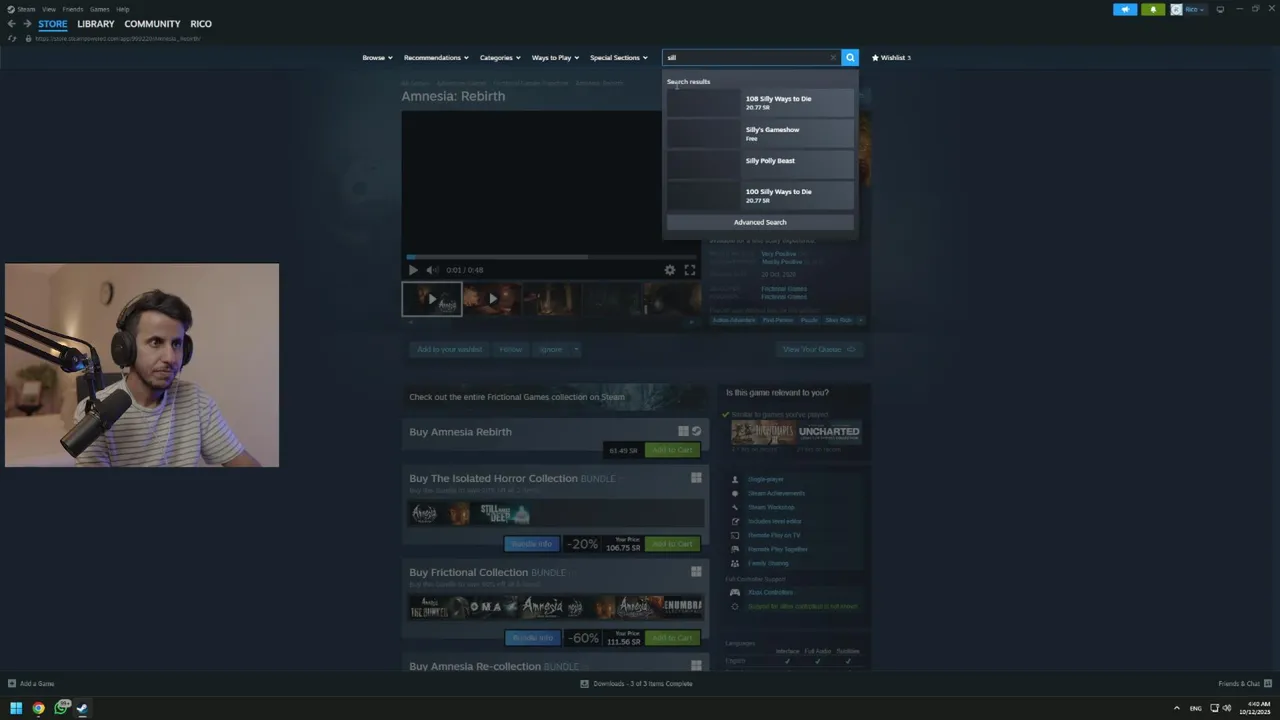
Task: Show hidden system tray icons chevron
Action: tap(1176, 708)
